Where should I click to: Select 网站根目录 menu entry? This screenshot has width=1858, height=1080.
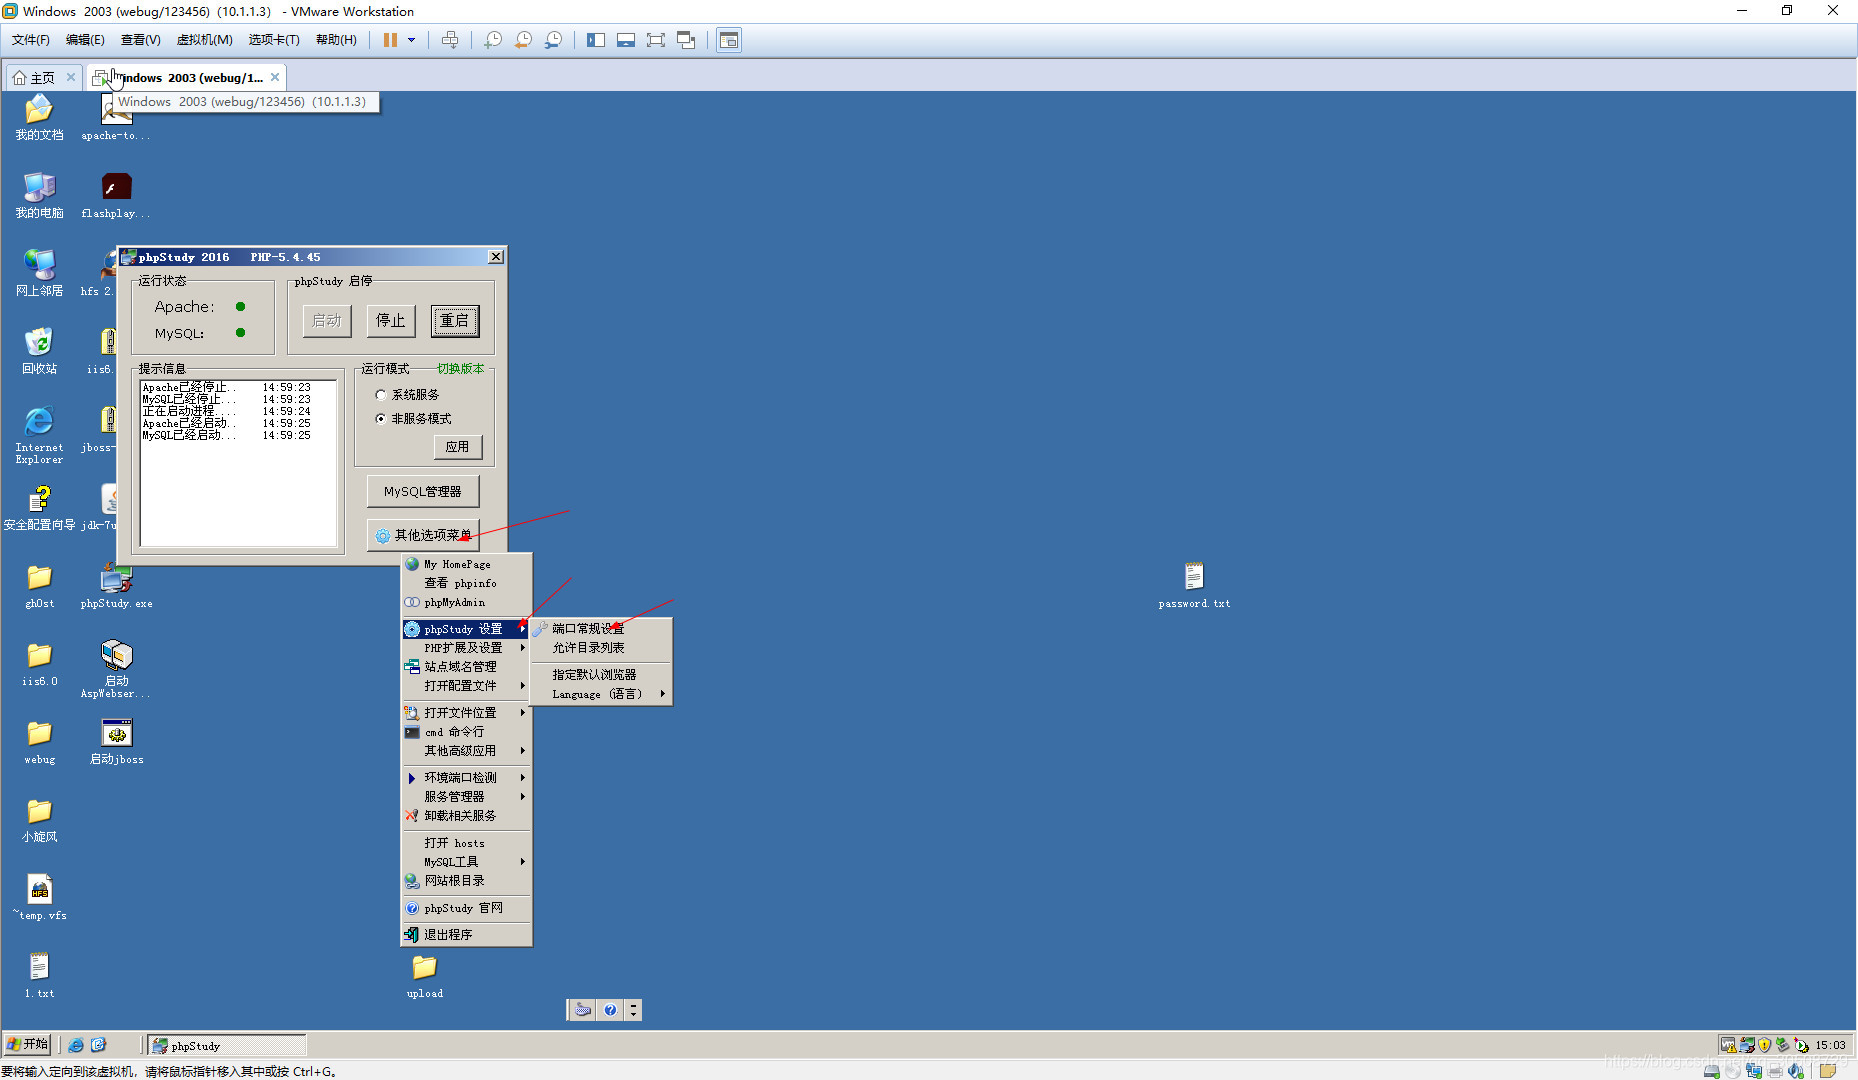tap(466, 881)
